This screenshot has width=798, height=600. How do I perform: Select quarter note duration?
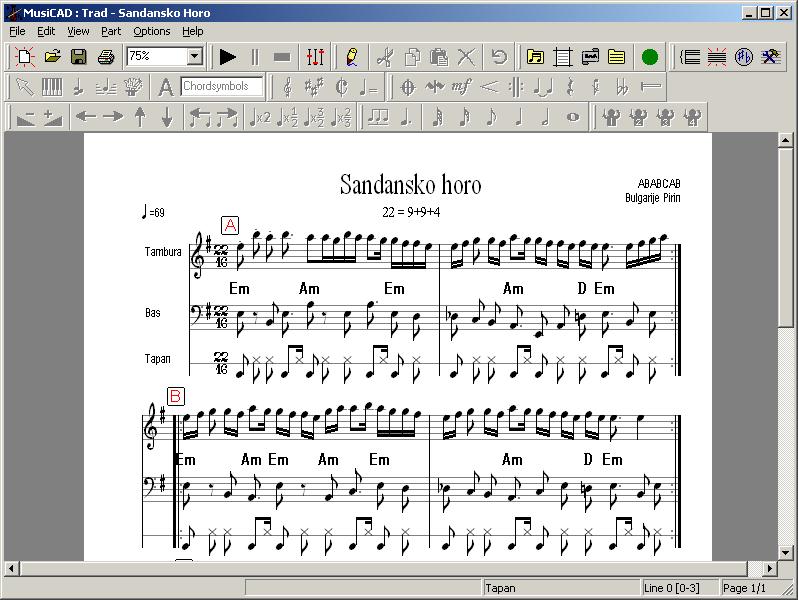point(519,117)
